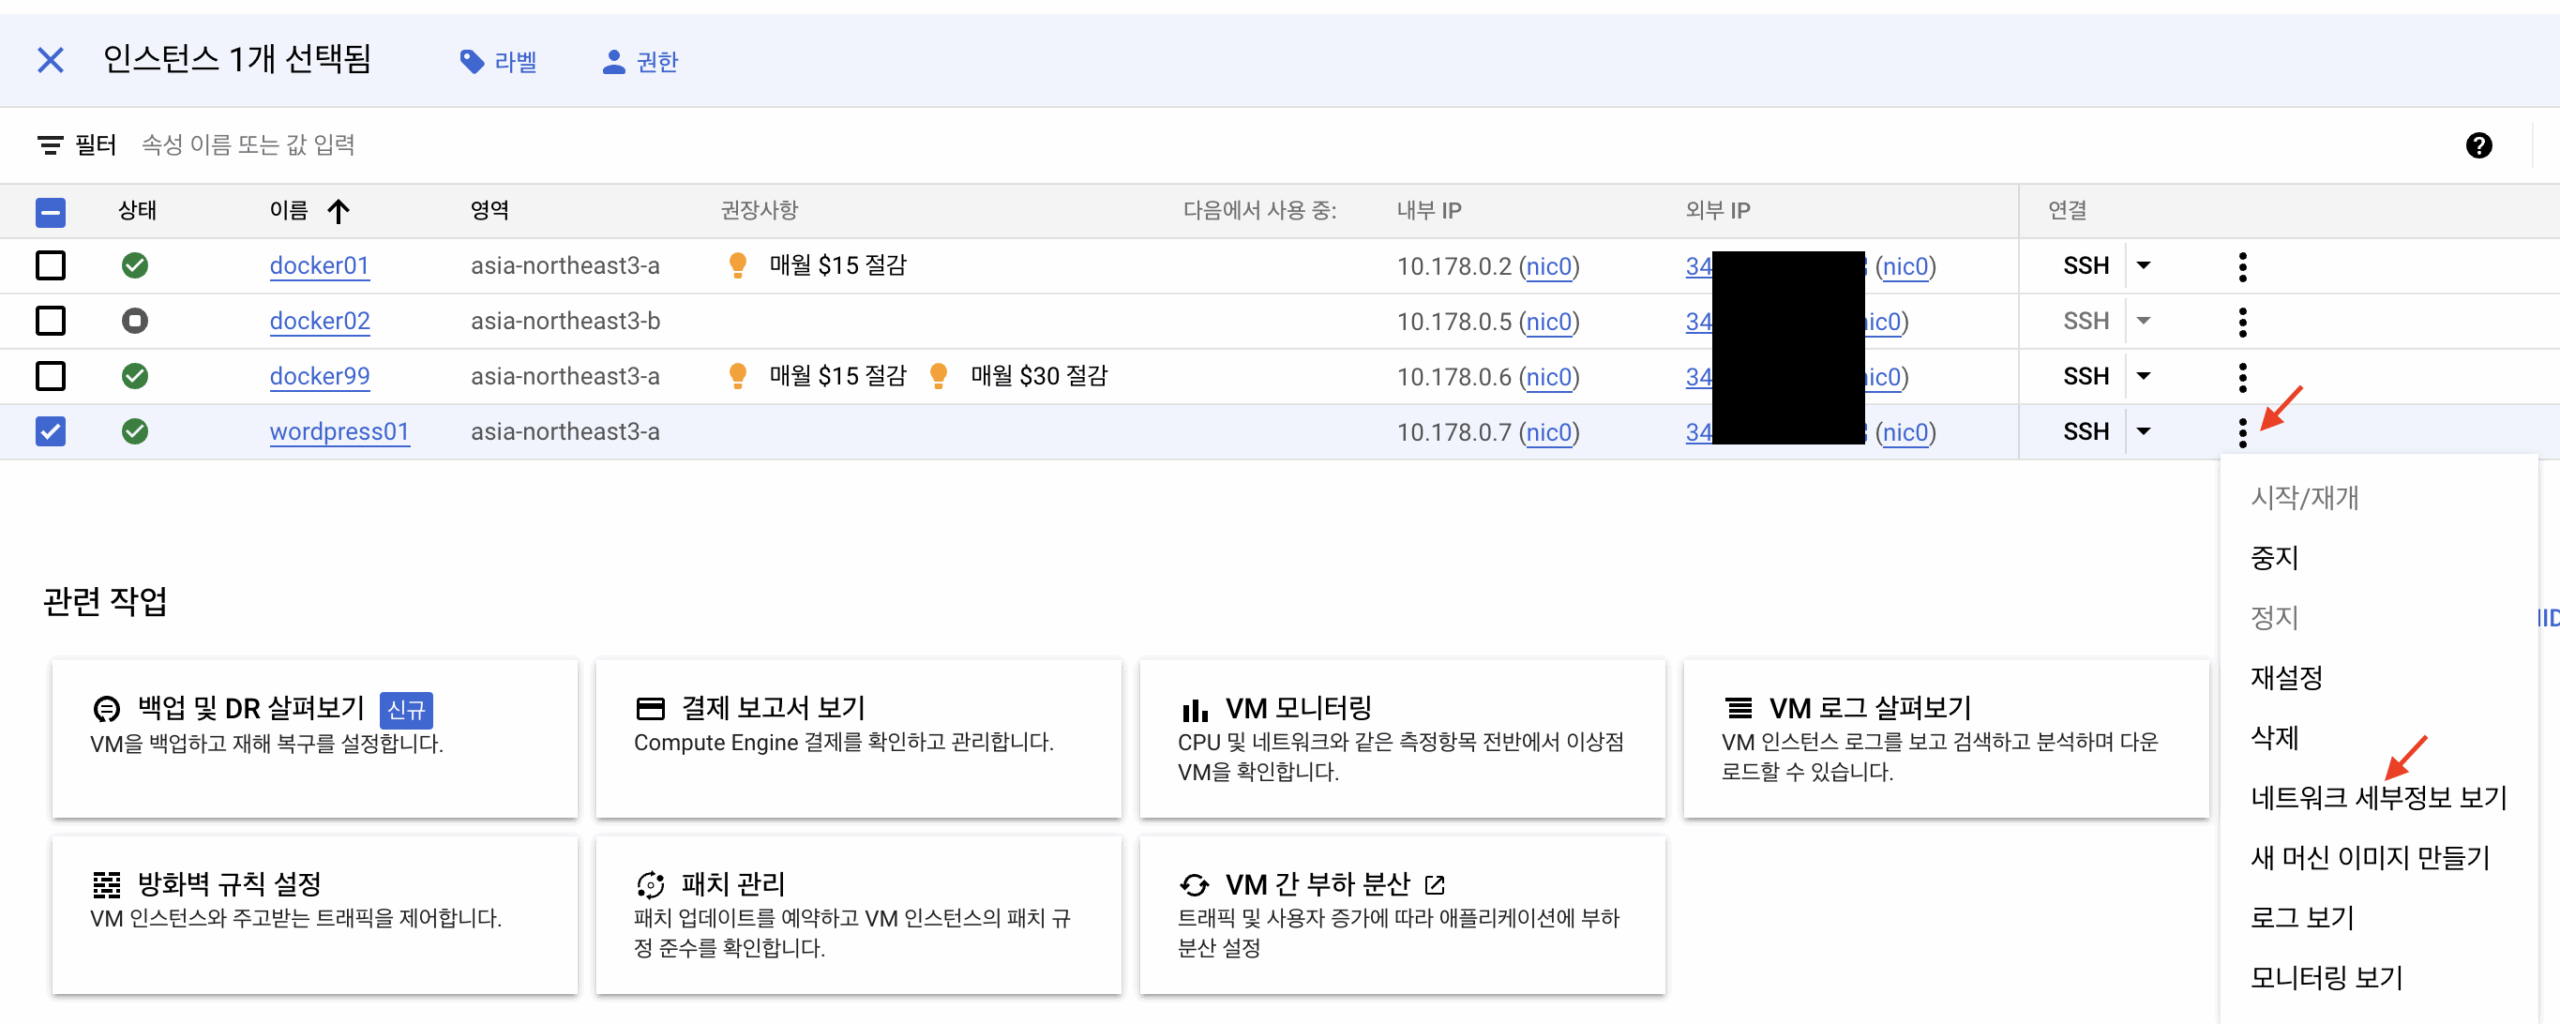Open nic0 link for internal IP 10.178.0.7
Screen dimensions: 2560x1024
[x=1549, y=433]
